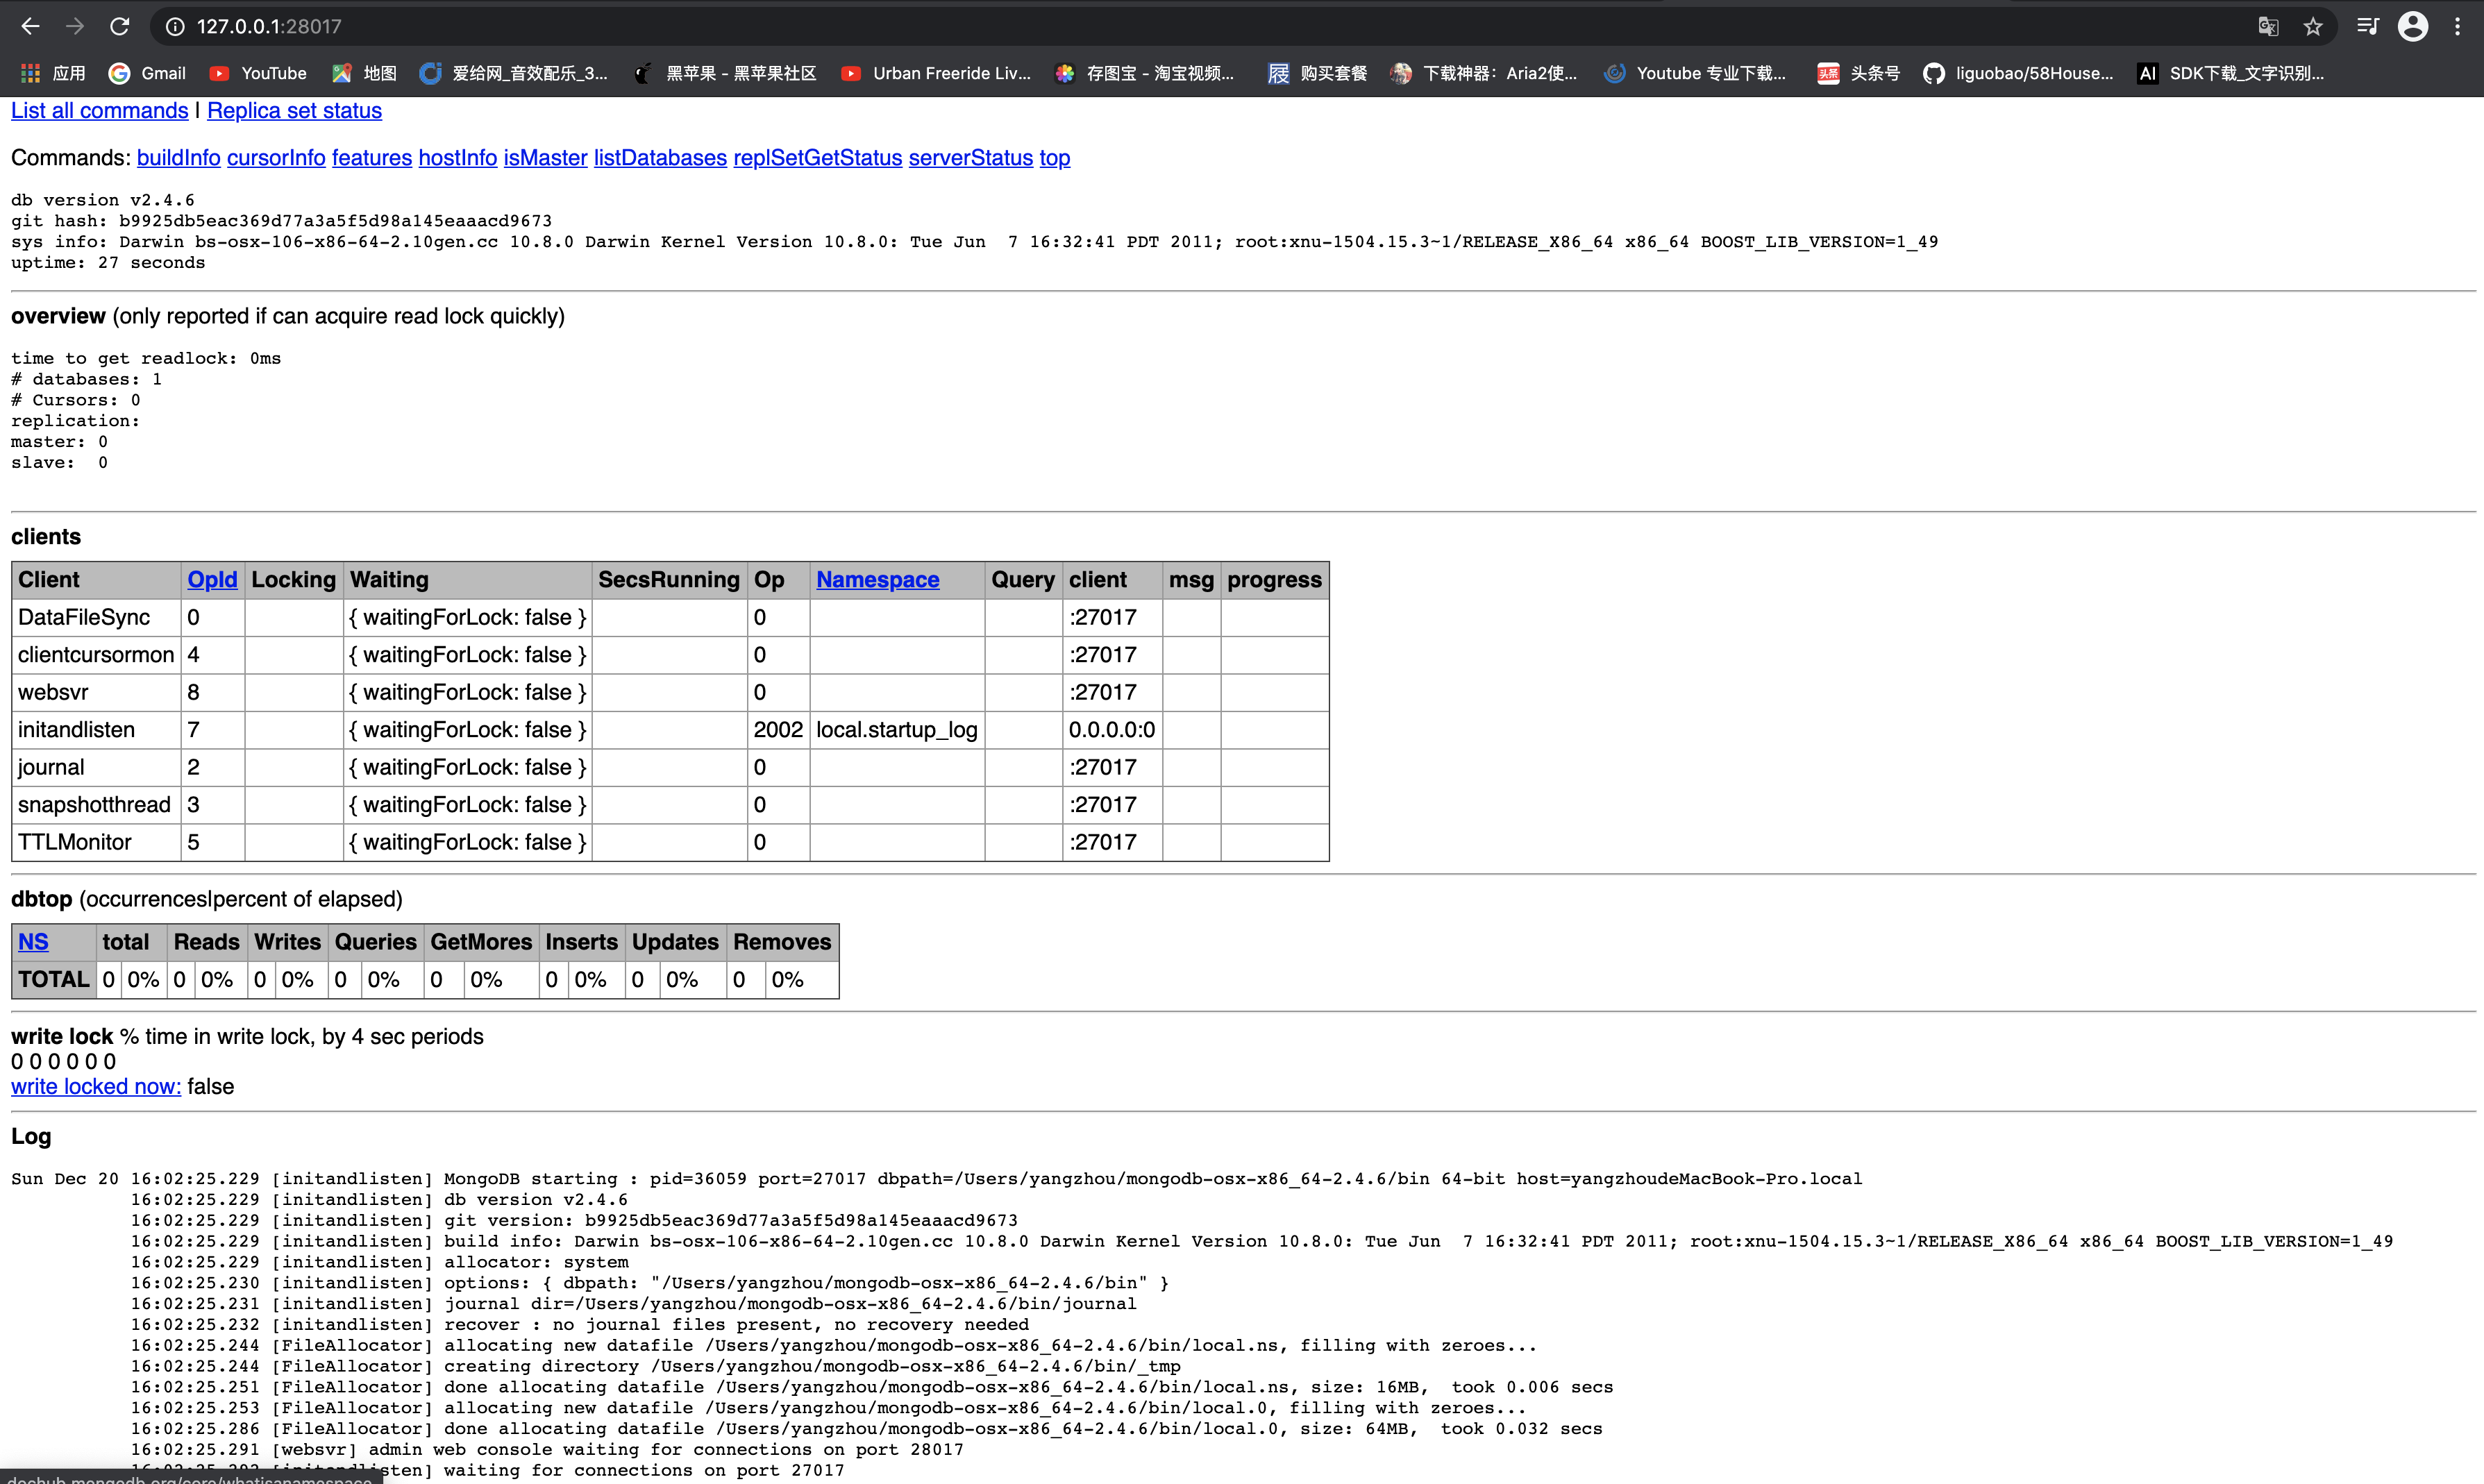Open Replica set status

(294, 111)
